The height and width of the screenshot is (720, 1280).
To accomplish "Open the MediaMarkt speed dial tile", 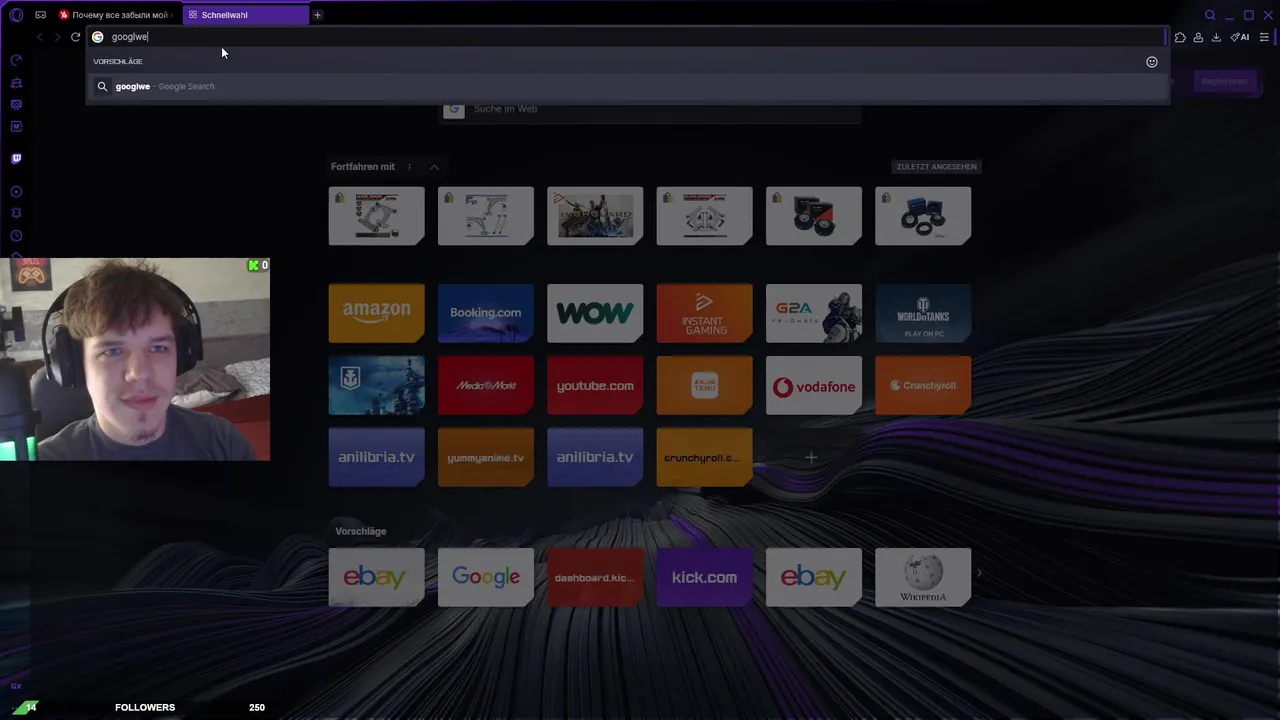I will click(x=485, y=385).
